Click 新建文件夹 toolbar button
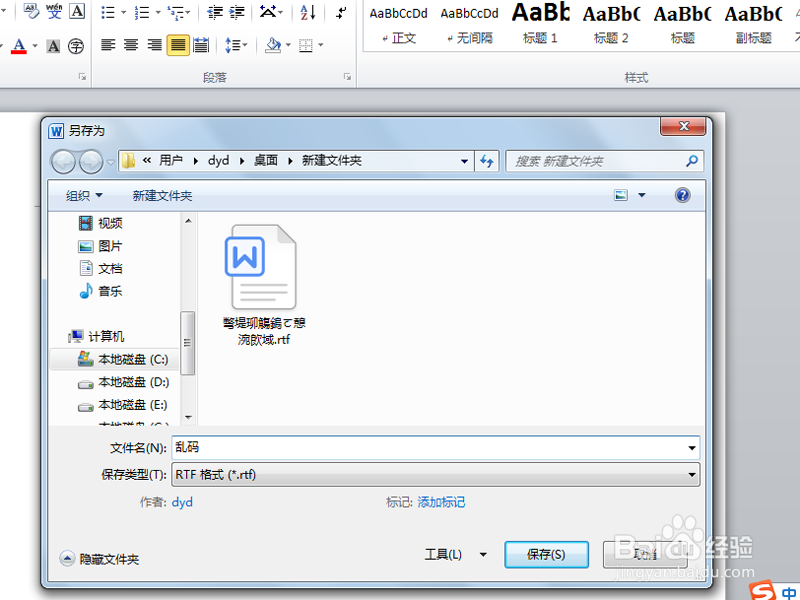The height and width of the screenshot is (600, 800). coord(162,195)
